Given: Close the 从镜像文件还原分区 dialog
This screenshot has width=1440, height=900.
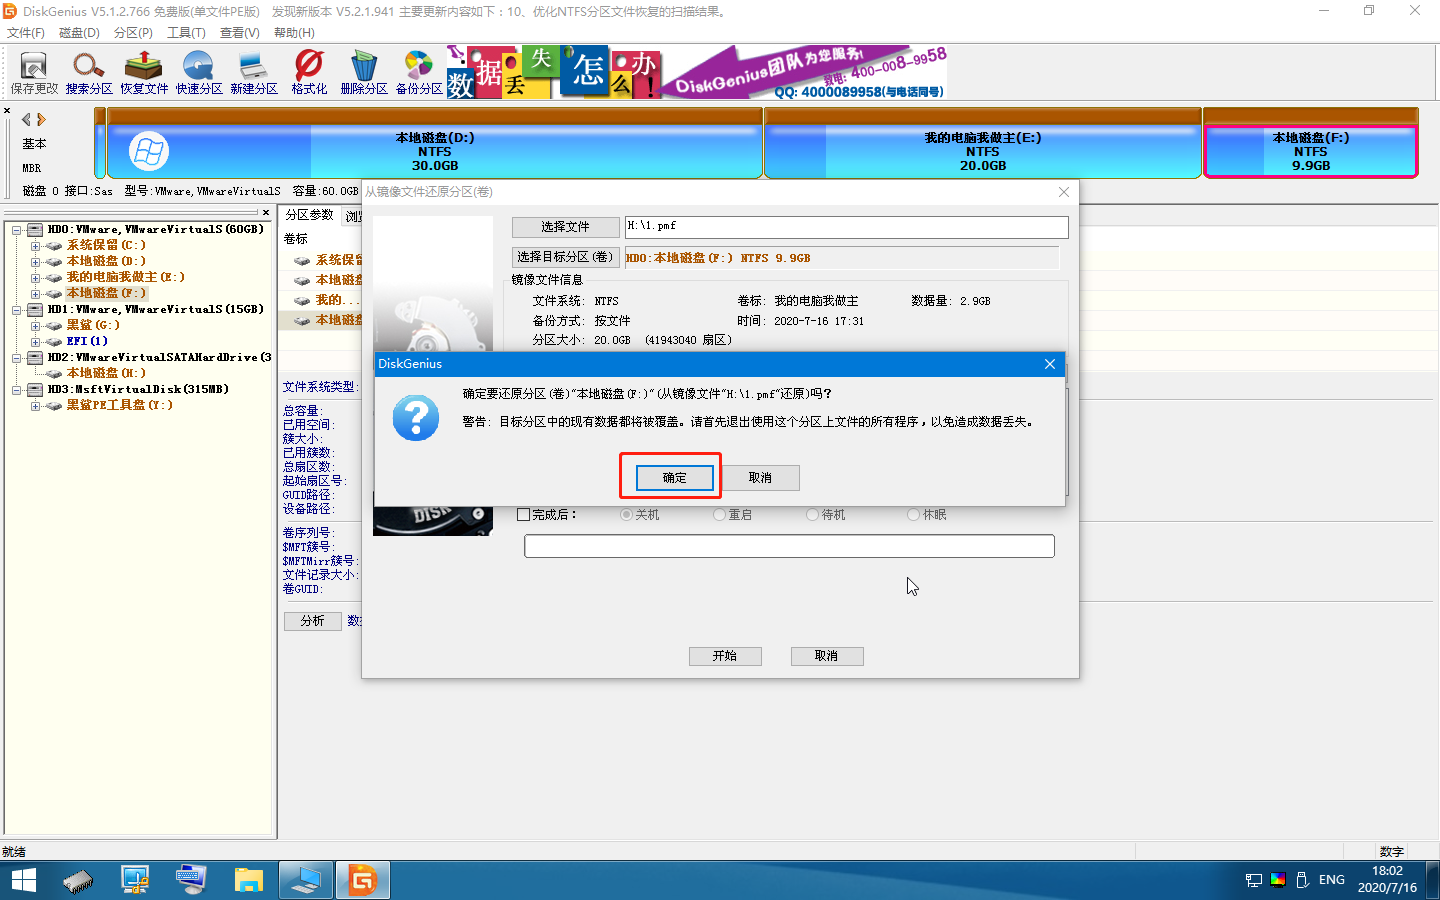Looking at the screenshot, I should point(1064,192).
